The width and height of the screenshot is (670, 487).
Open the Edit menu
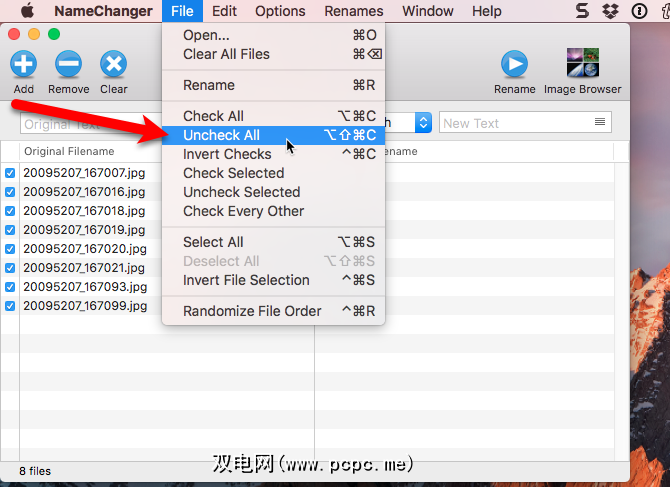[x=224, y=11]
